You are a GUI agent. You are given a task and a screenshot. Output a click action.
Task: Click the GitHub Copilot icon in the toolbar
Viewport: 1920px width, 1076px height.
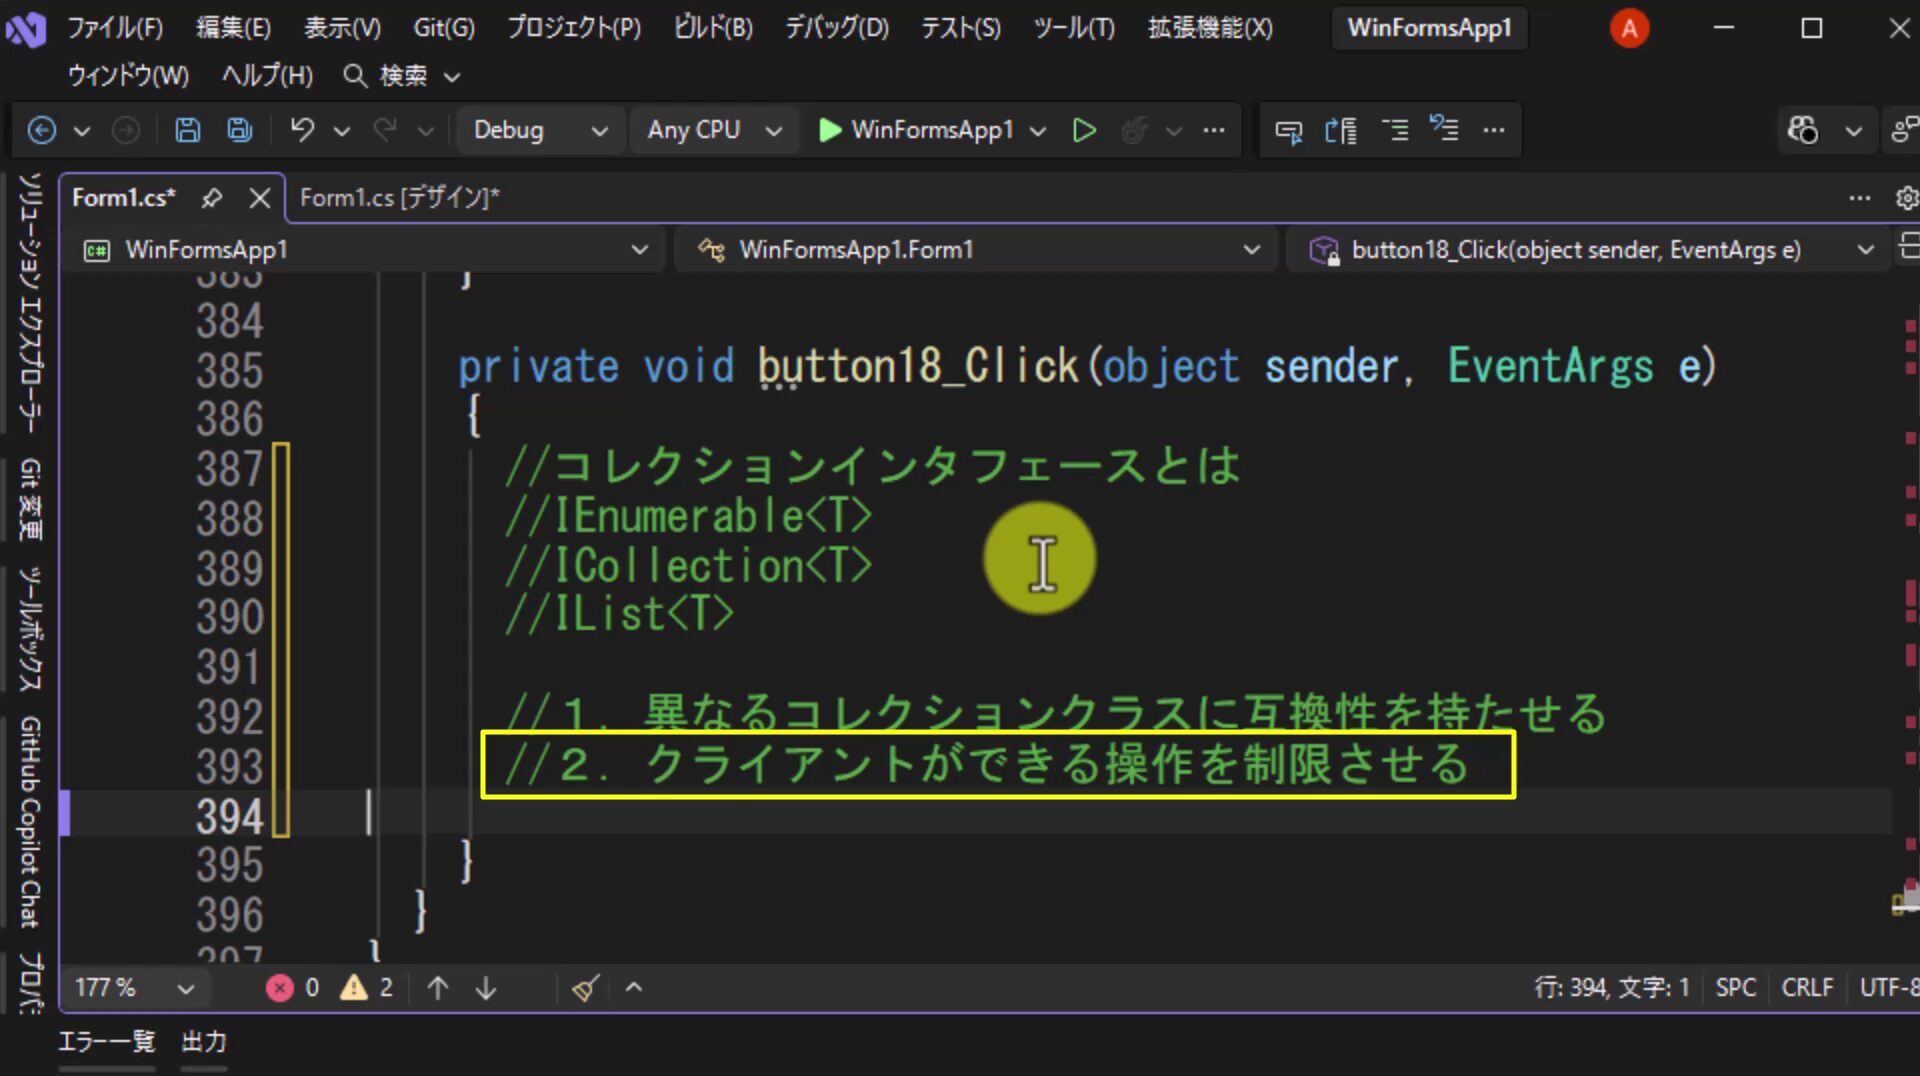[1803, 130]
